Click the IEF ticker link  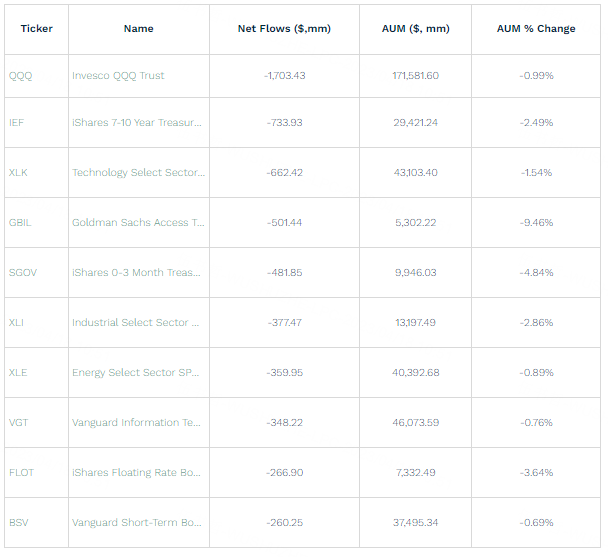point(16,123)
